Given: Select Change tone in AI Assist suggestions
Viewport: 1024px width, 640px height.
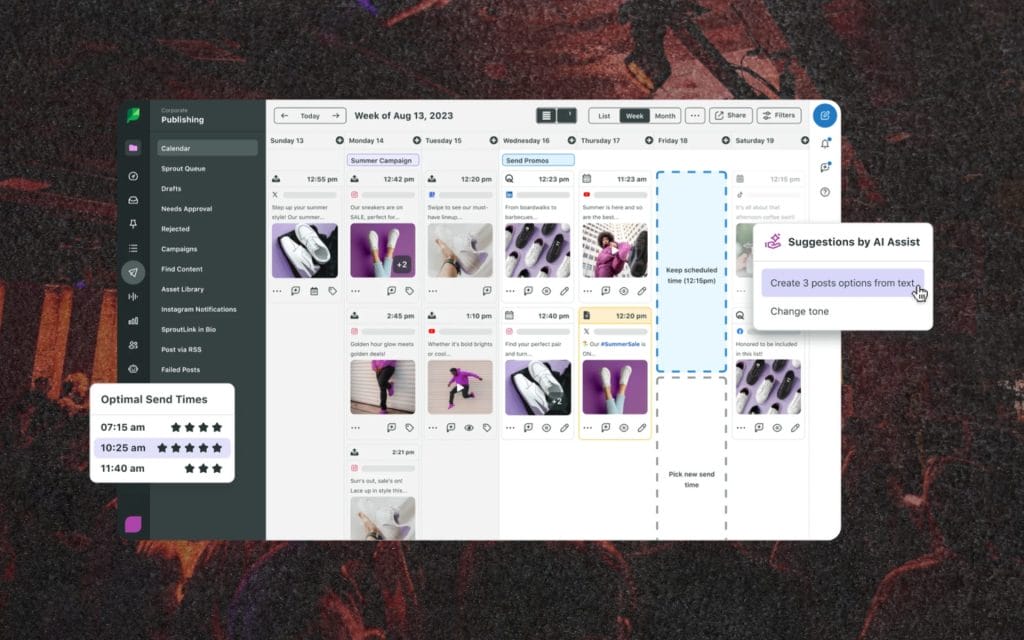Looking at the screenshot, I should pyautogui.click(x=799, y=311).
